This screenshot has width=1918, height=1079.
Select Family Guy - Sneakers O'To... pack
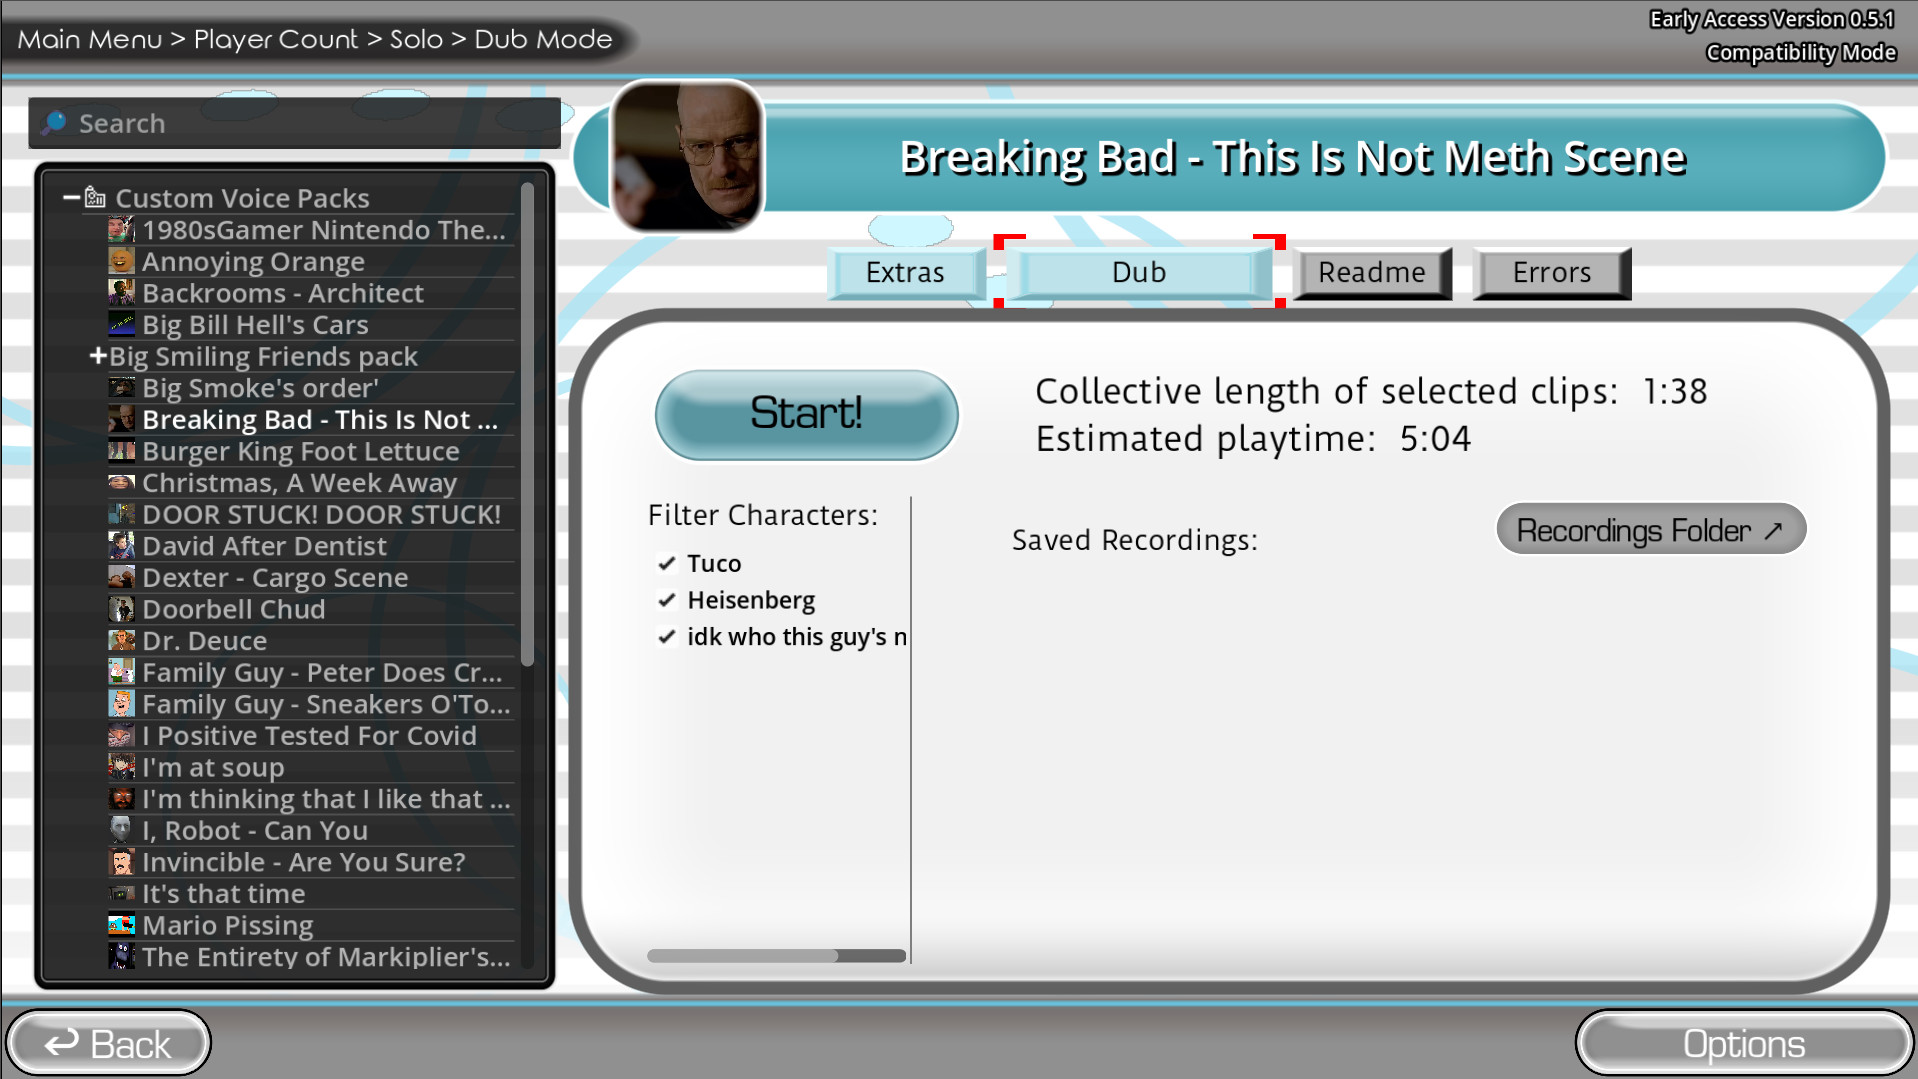coord(310,704)
